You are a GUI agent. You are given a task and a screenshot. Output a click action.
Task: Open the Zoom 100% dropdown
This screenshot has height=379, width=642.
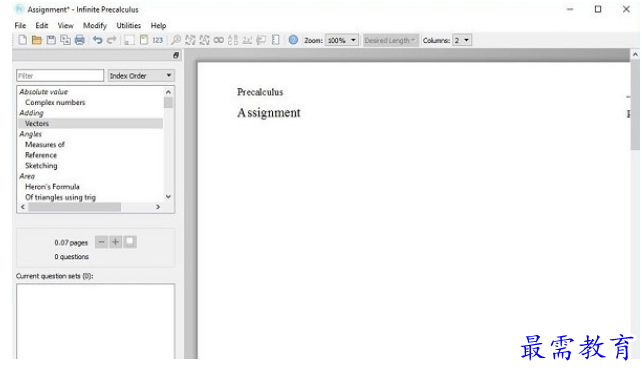pyautogui.click(x=341, y=40)
